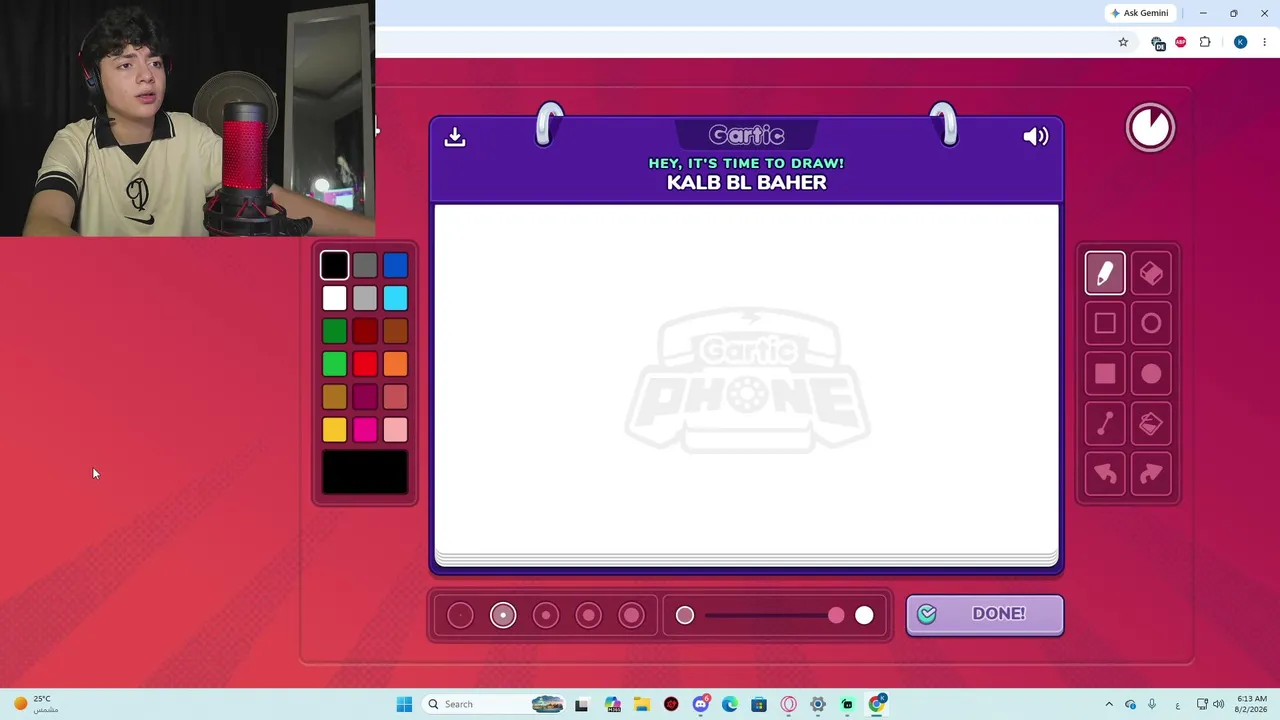Activate the paint bucket fill tool
This screenshot has width=1280, height=720.
[x=1151, y=424]
